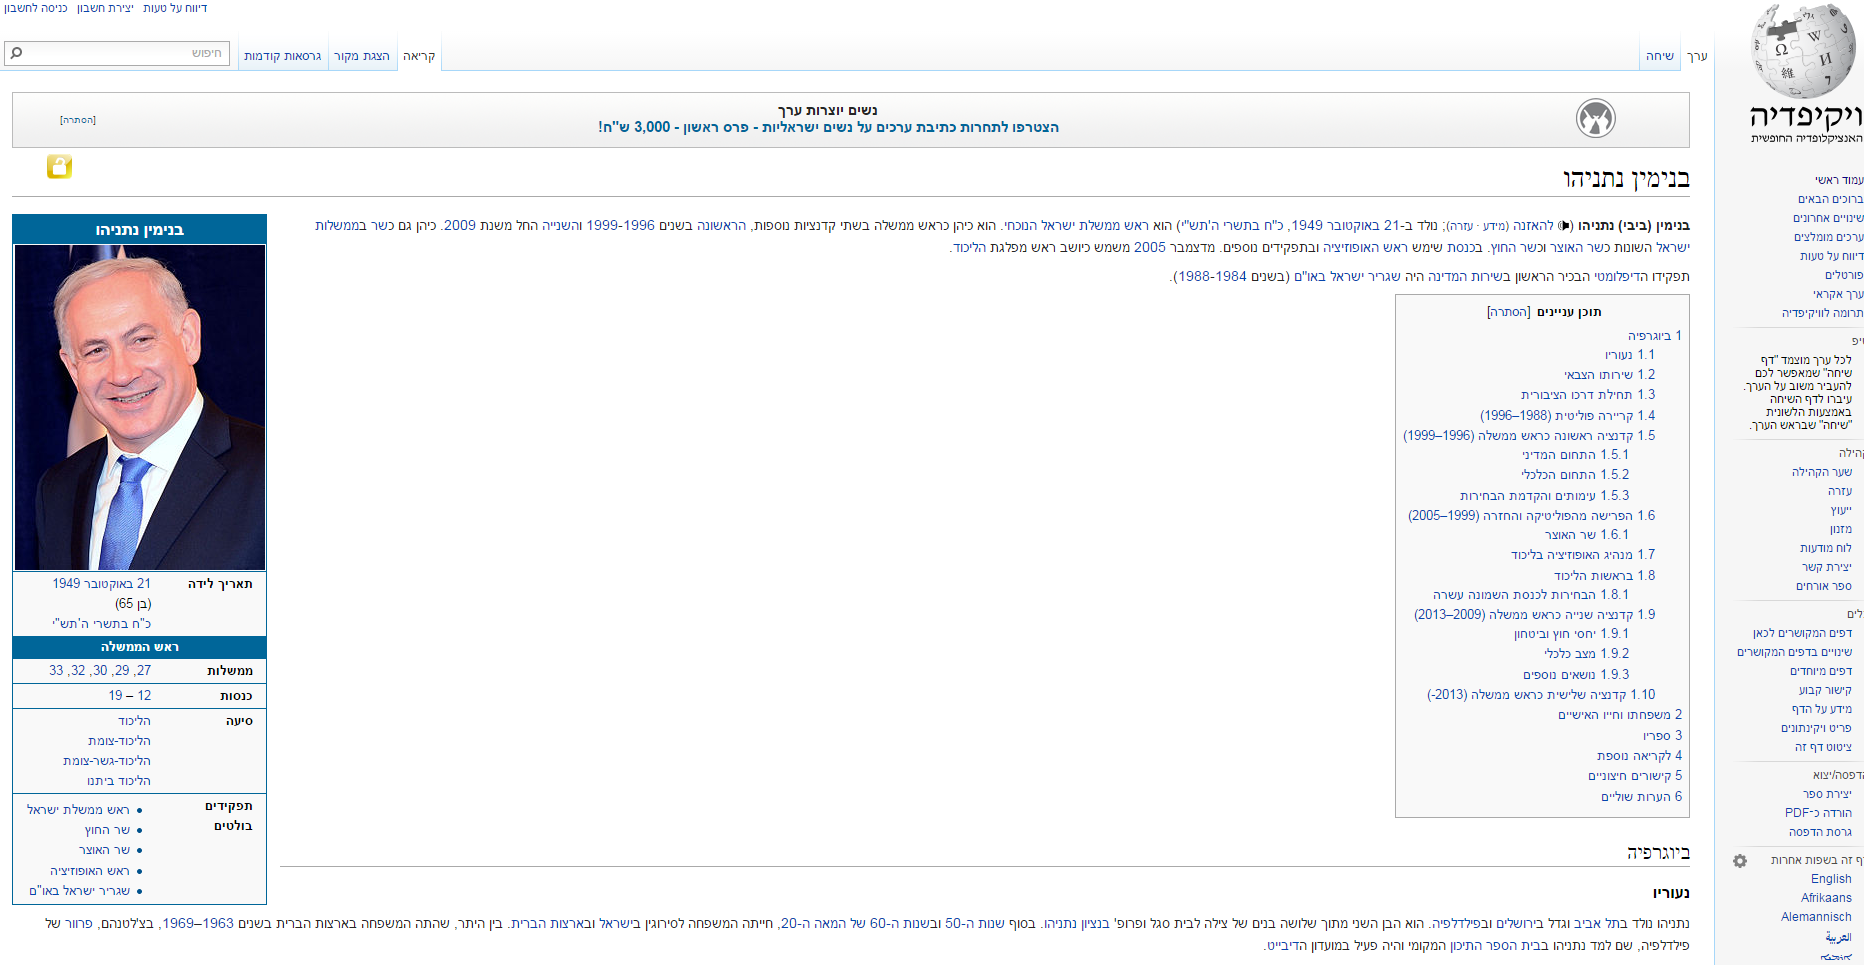Click the הורדה כ-PDF download link

(x=1818, y=813)
